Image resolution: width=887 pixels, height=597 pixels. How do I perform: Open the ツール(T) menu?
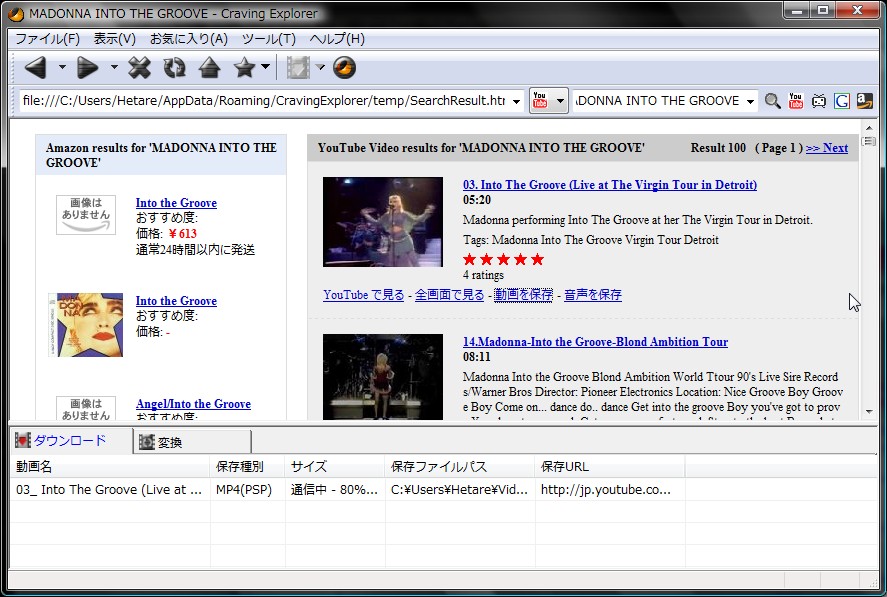[269, 38]
